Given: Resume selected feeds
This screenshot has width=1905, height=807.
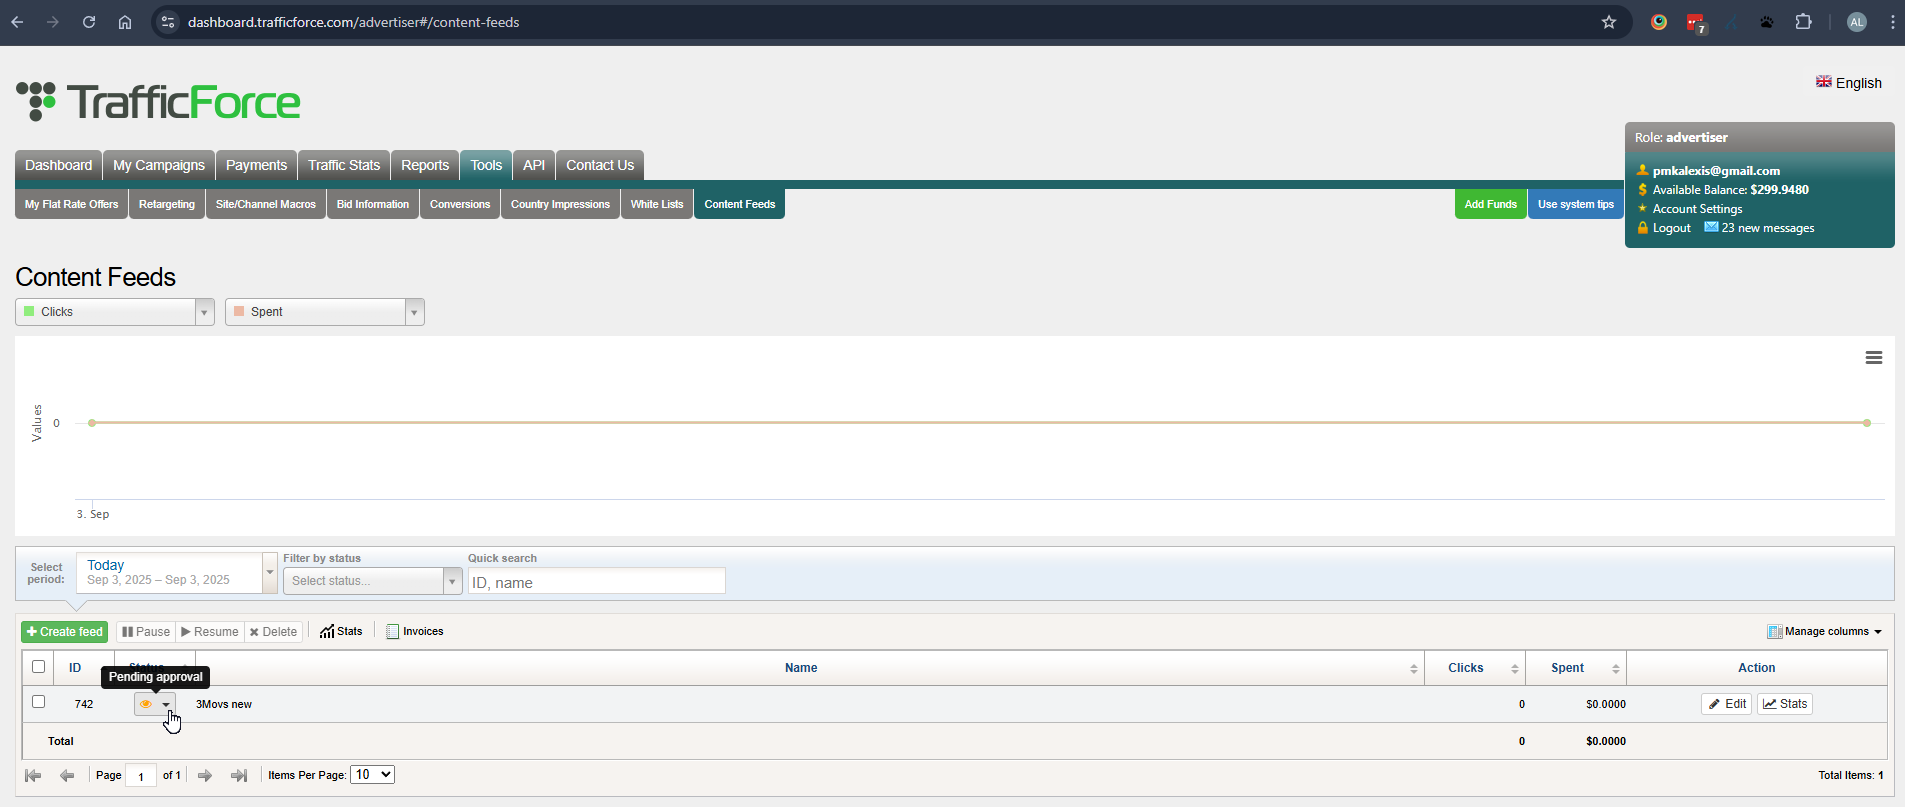Looking at the screenshot, I should click(x=210, y=632).
